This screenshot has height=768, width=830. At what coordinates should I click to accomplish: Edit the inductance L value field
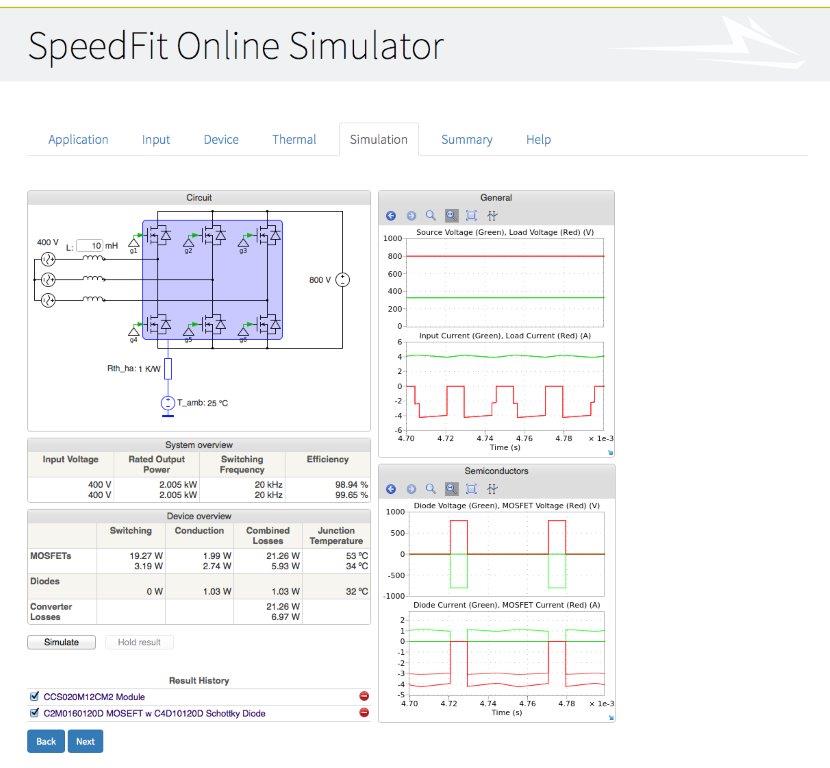(x=90, y=246)
